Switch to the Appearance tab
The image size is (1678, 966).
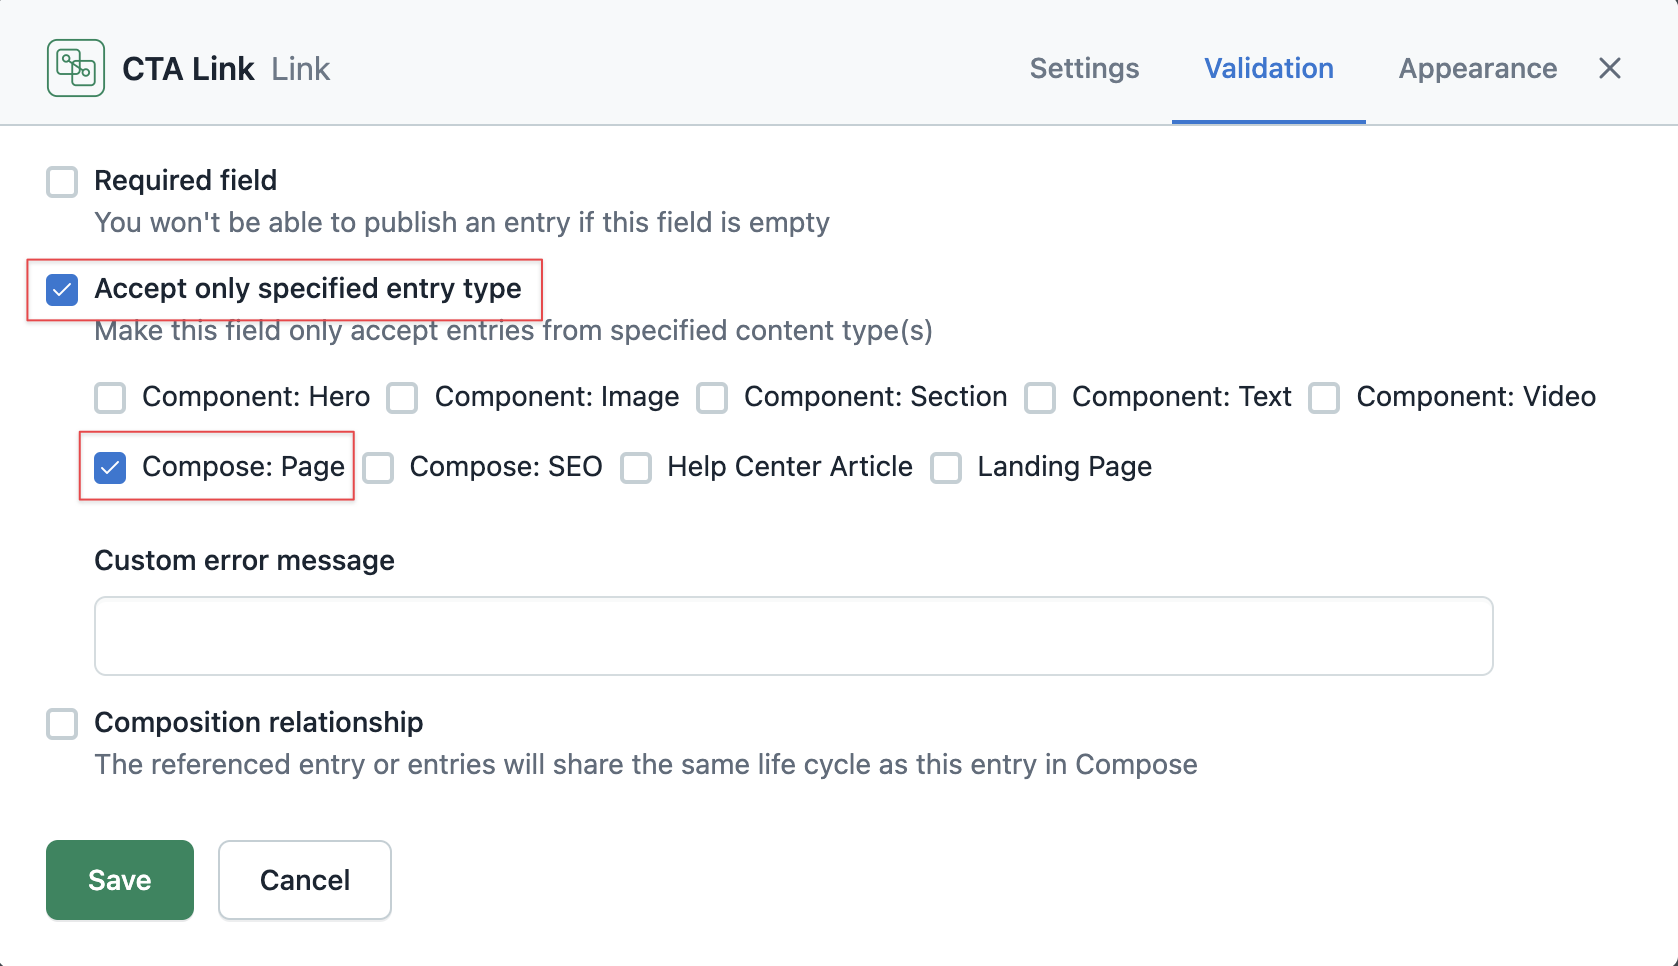coord(1477,68)
